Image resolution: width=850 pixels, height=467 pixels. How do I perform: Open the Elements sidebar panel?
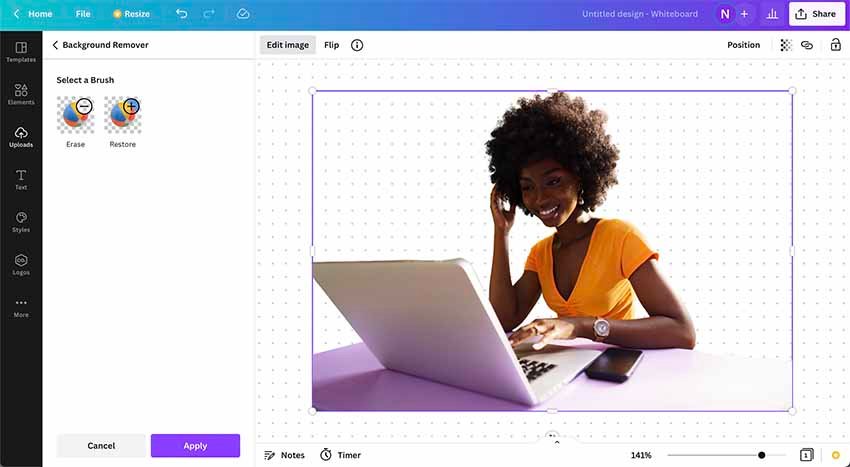[x=21, y=94]
